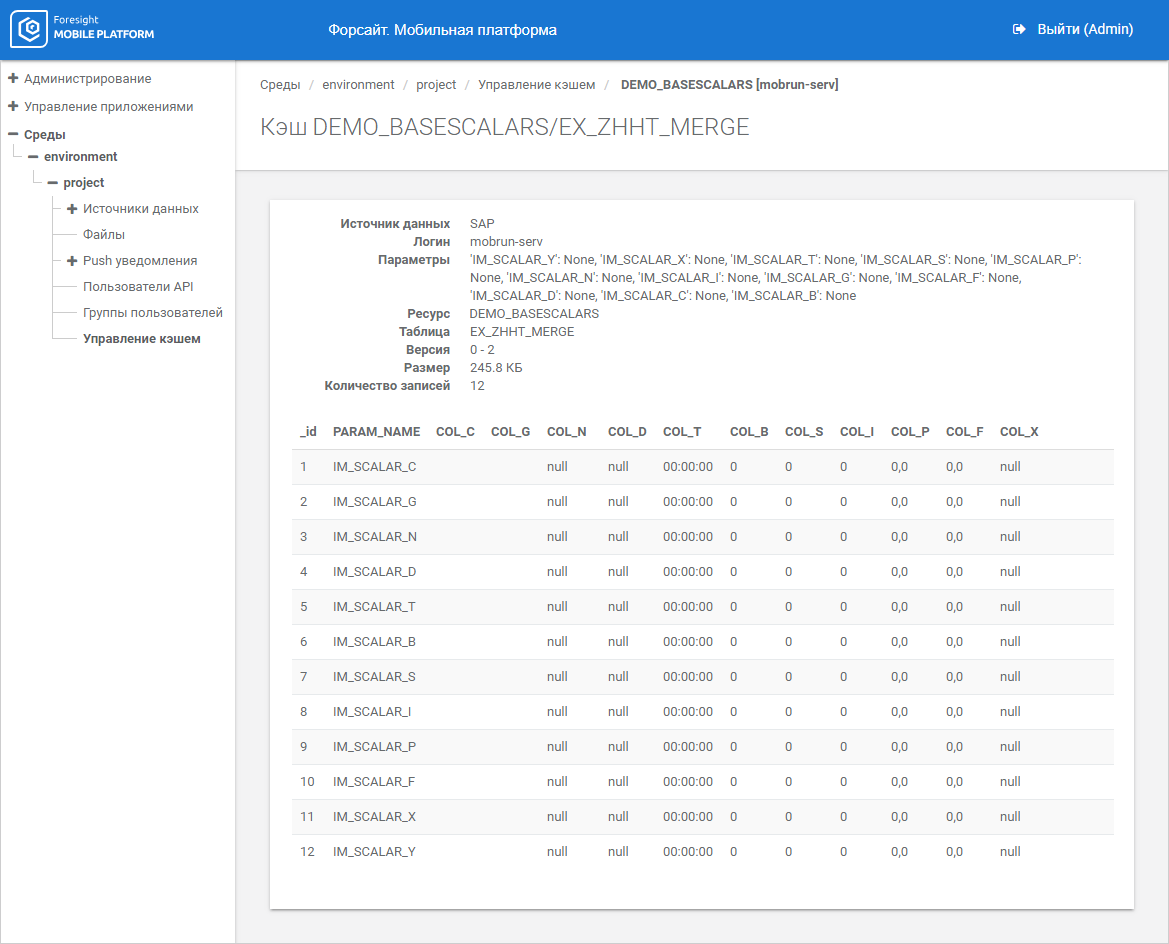This screenshot has height=944, width=1169.
Task: Expand Управление приложениями plus icon
Action: pos(13,106)
